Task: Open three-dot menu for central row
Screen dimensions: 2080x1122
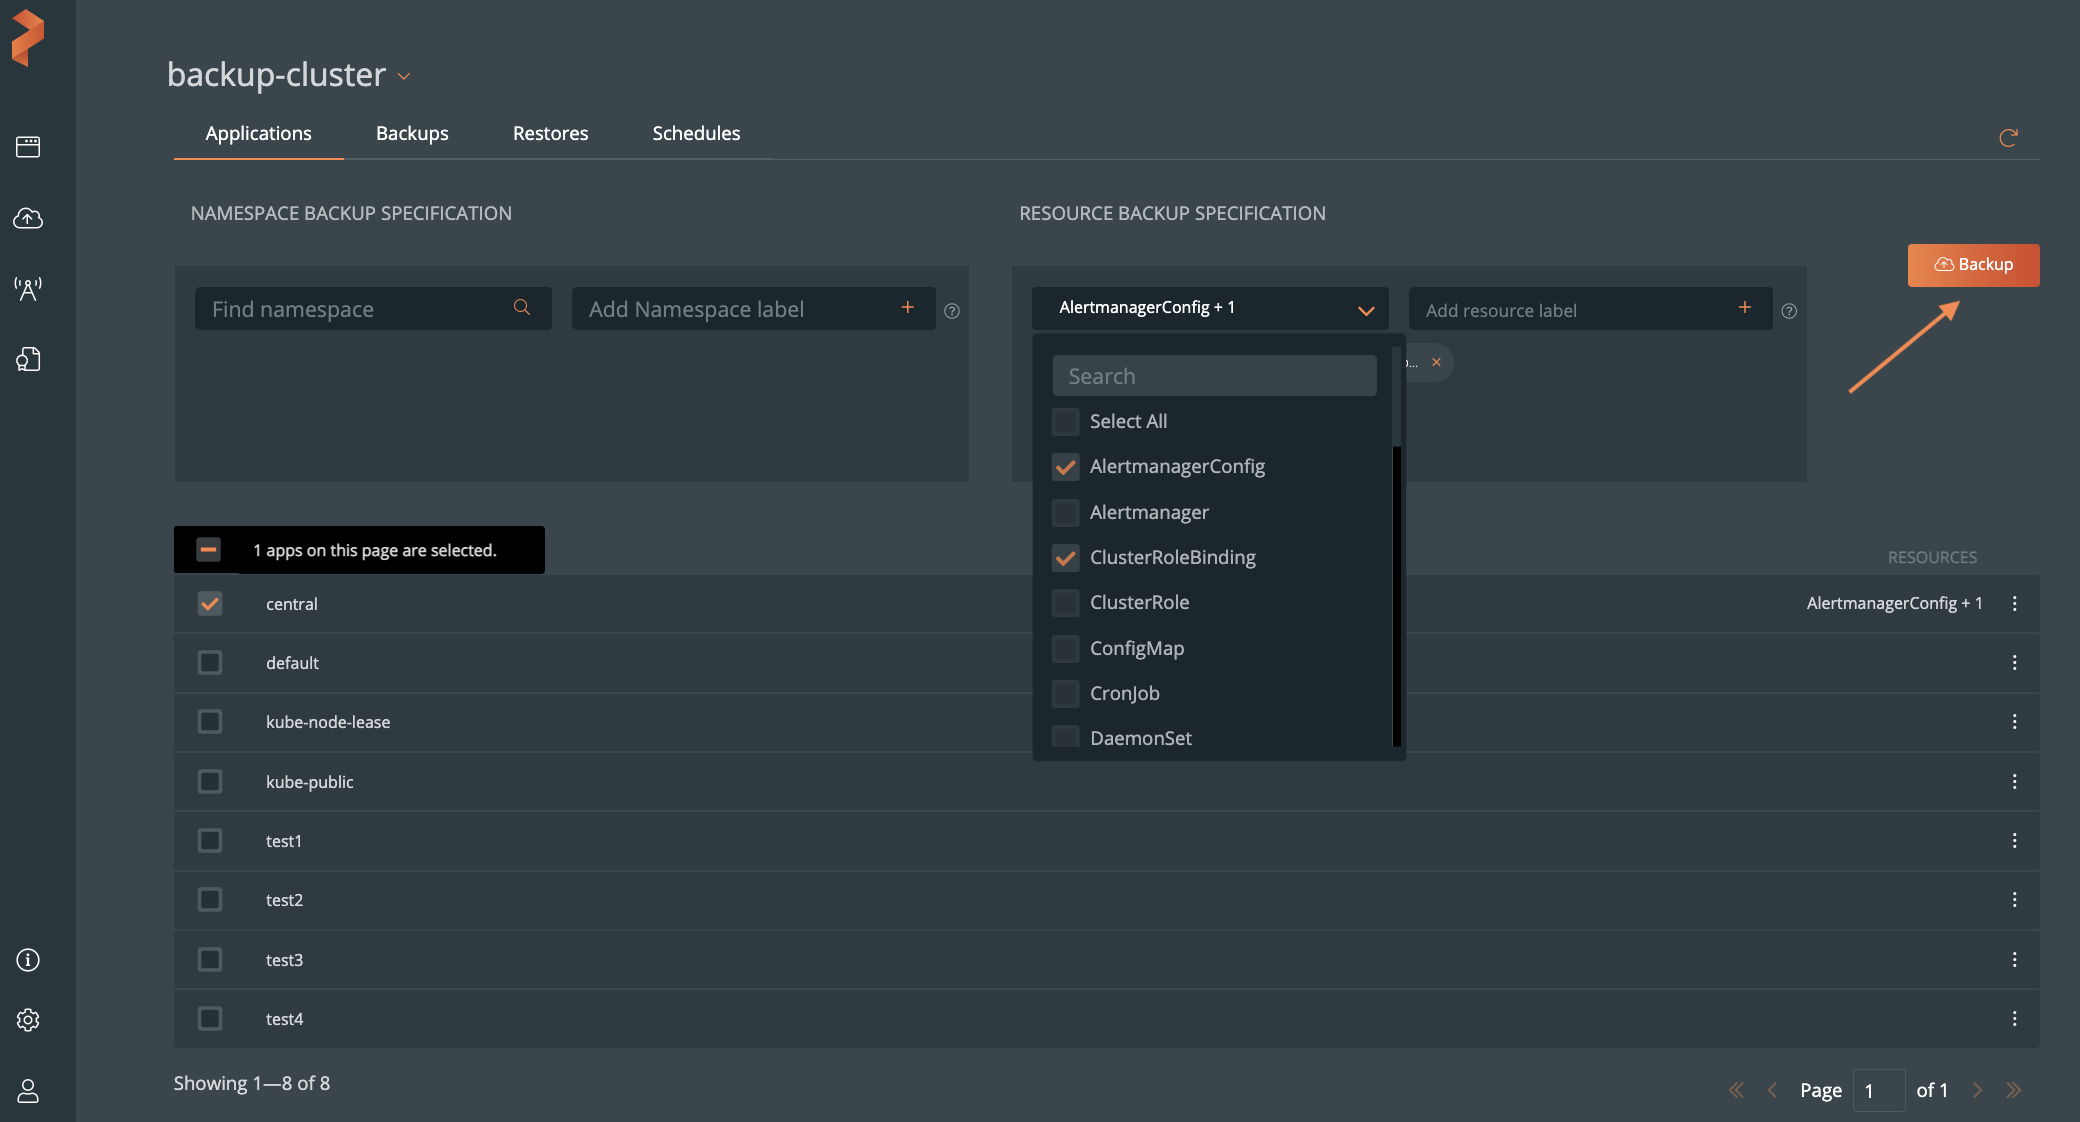Action: click(x=2014, y=604)
